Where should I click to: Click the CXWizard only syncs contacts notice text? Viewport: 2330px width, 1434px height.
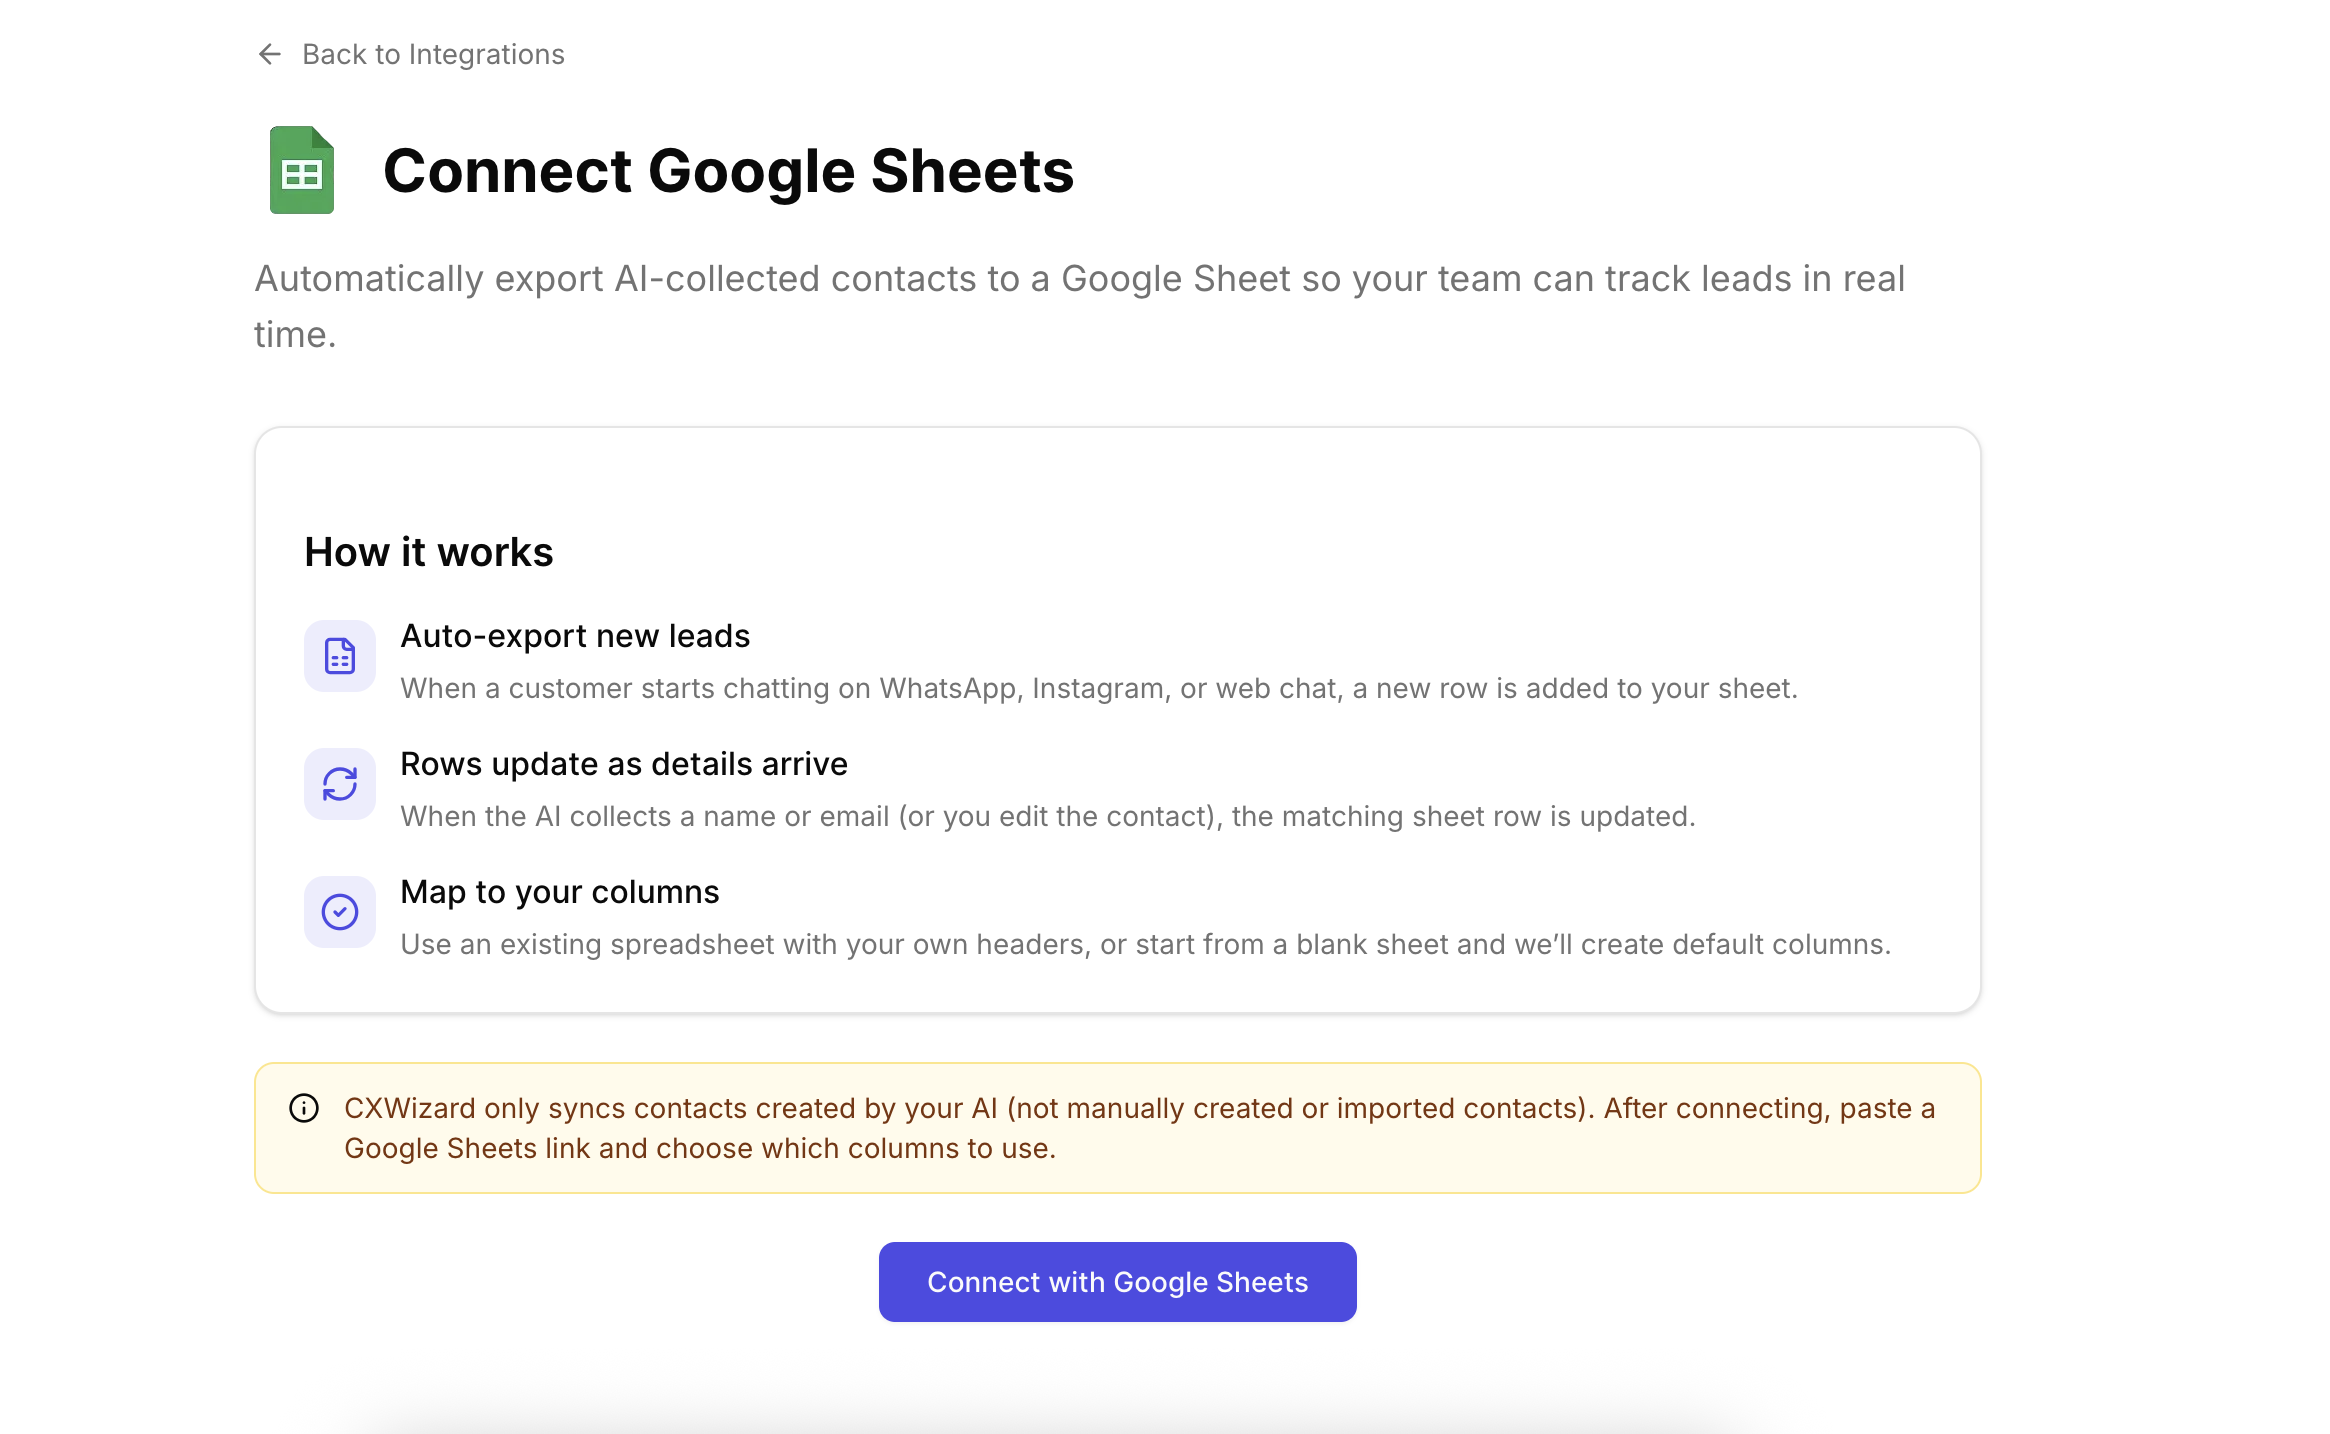point(1140,1128)
